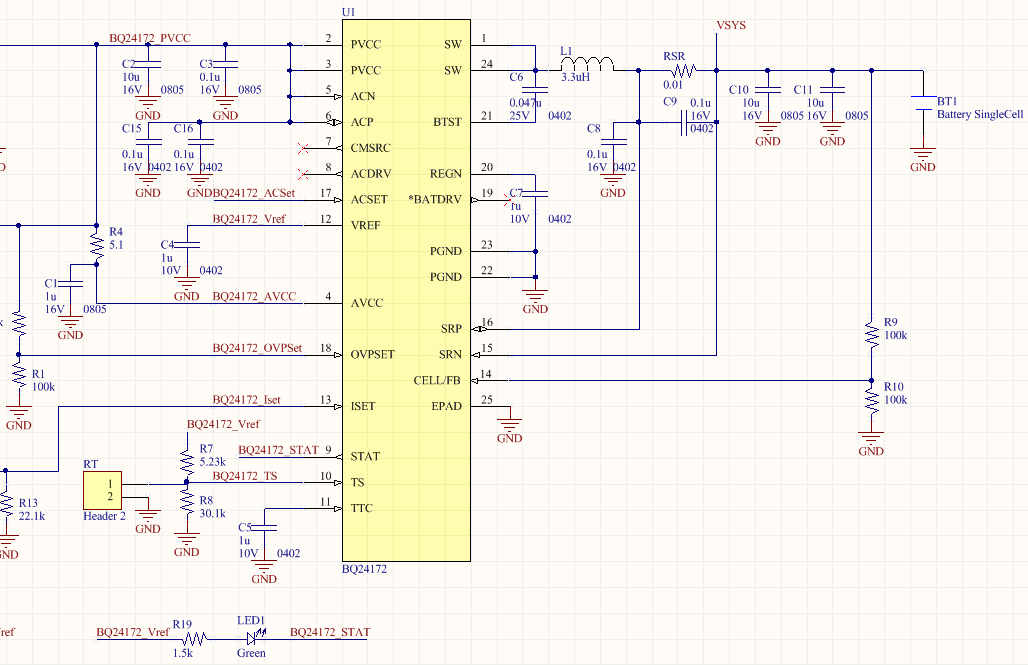Image resolution: width=1028 pixels, height=665 pixels.
Task: Pick the C1 capacitor symbol
Action: click(x=71, y=283)
